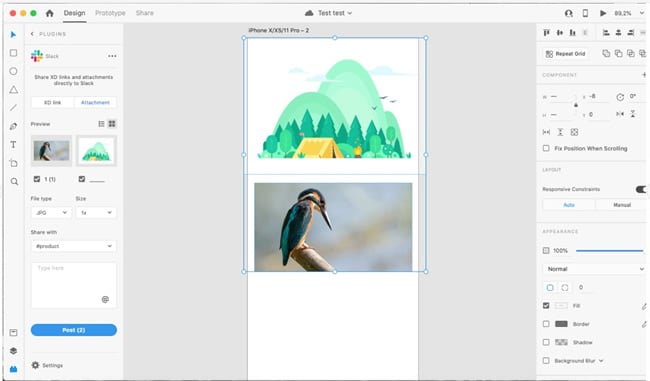Switch to the Share tab
The width and height of the screenshot is (650, 381).
tap(145, 13)
